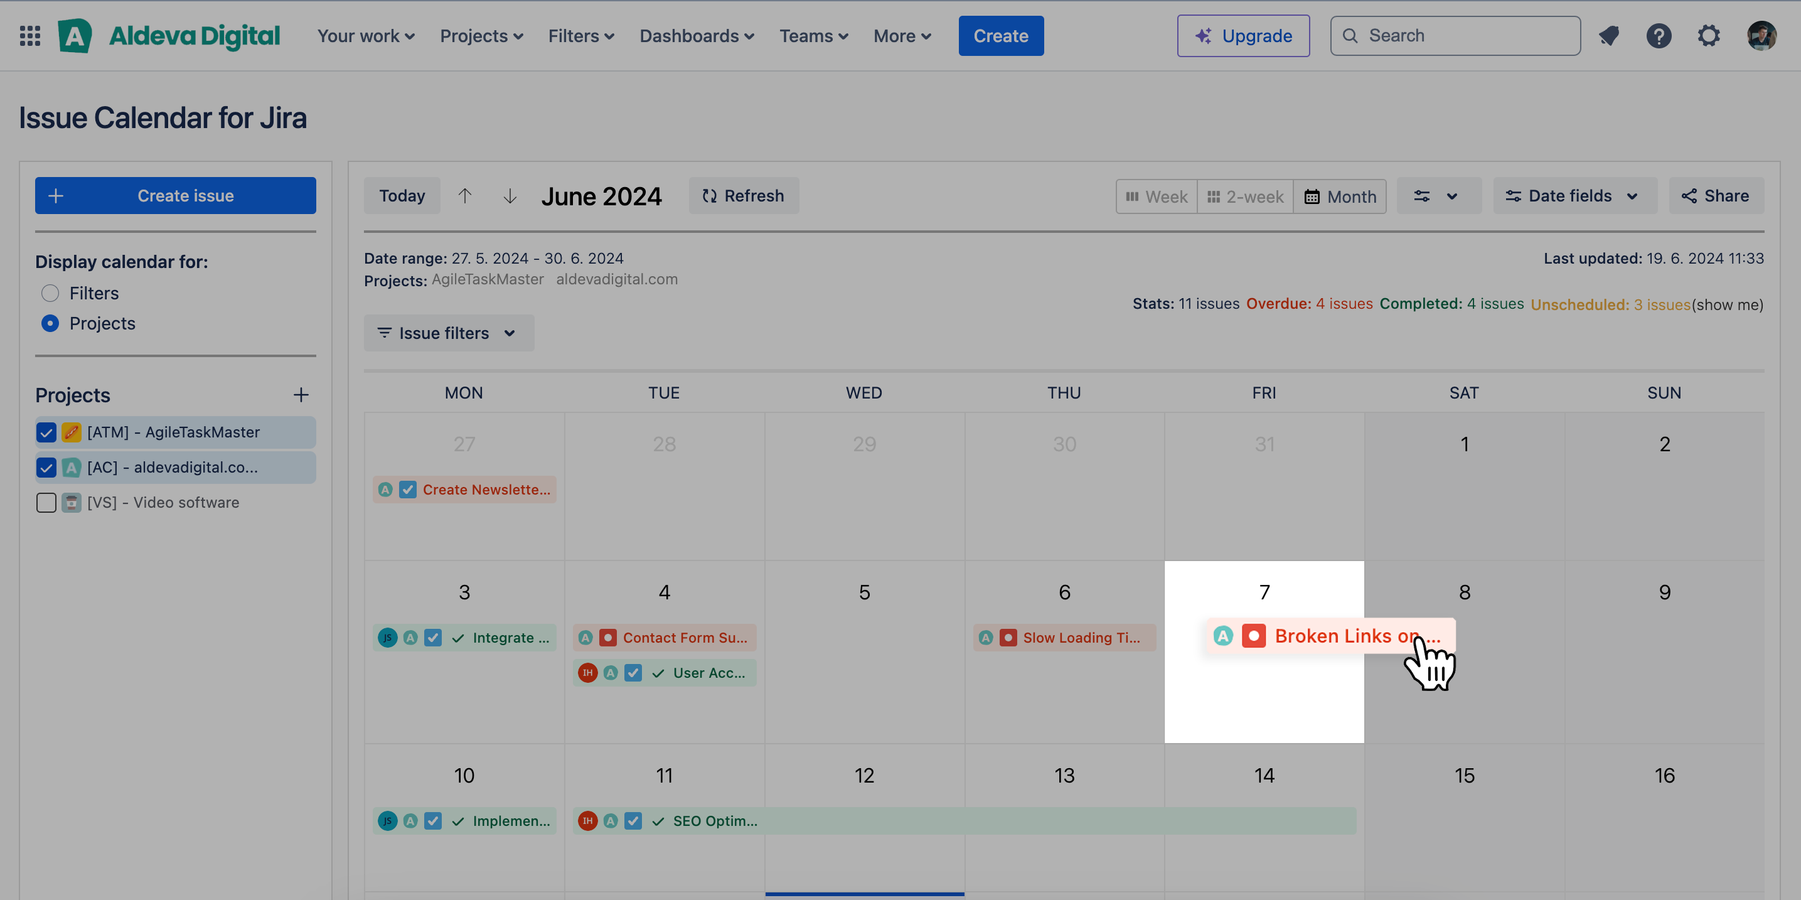Click the show me link for unscheduled issues

tap(1727, 305)
